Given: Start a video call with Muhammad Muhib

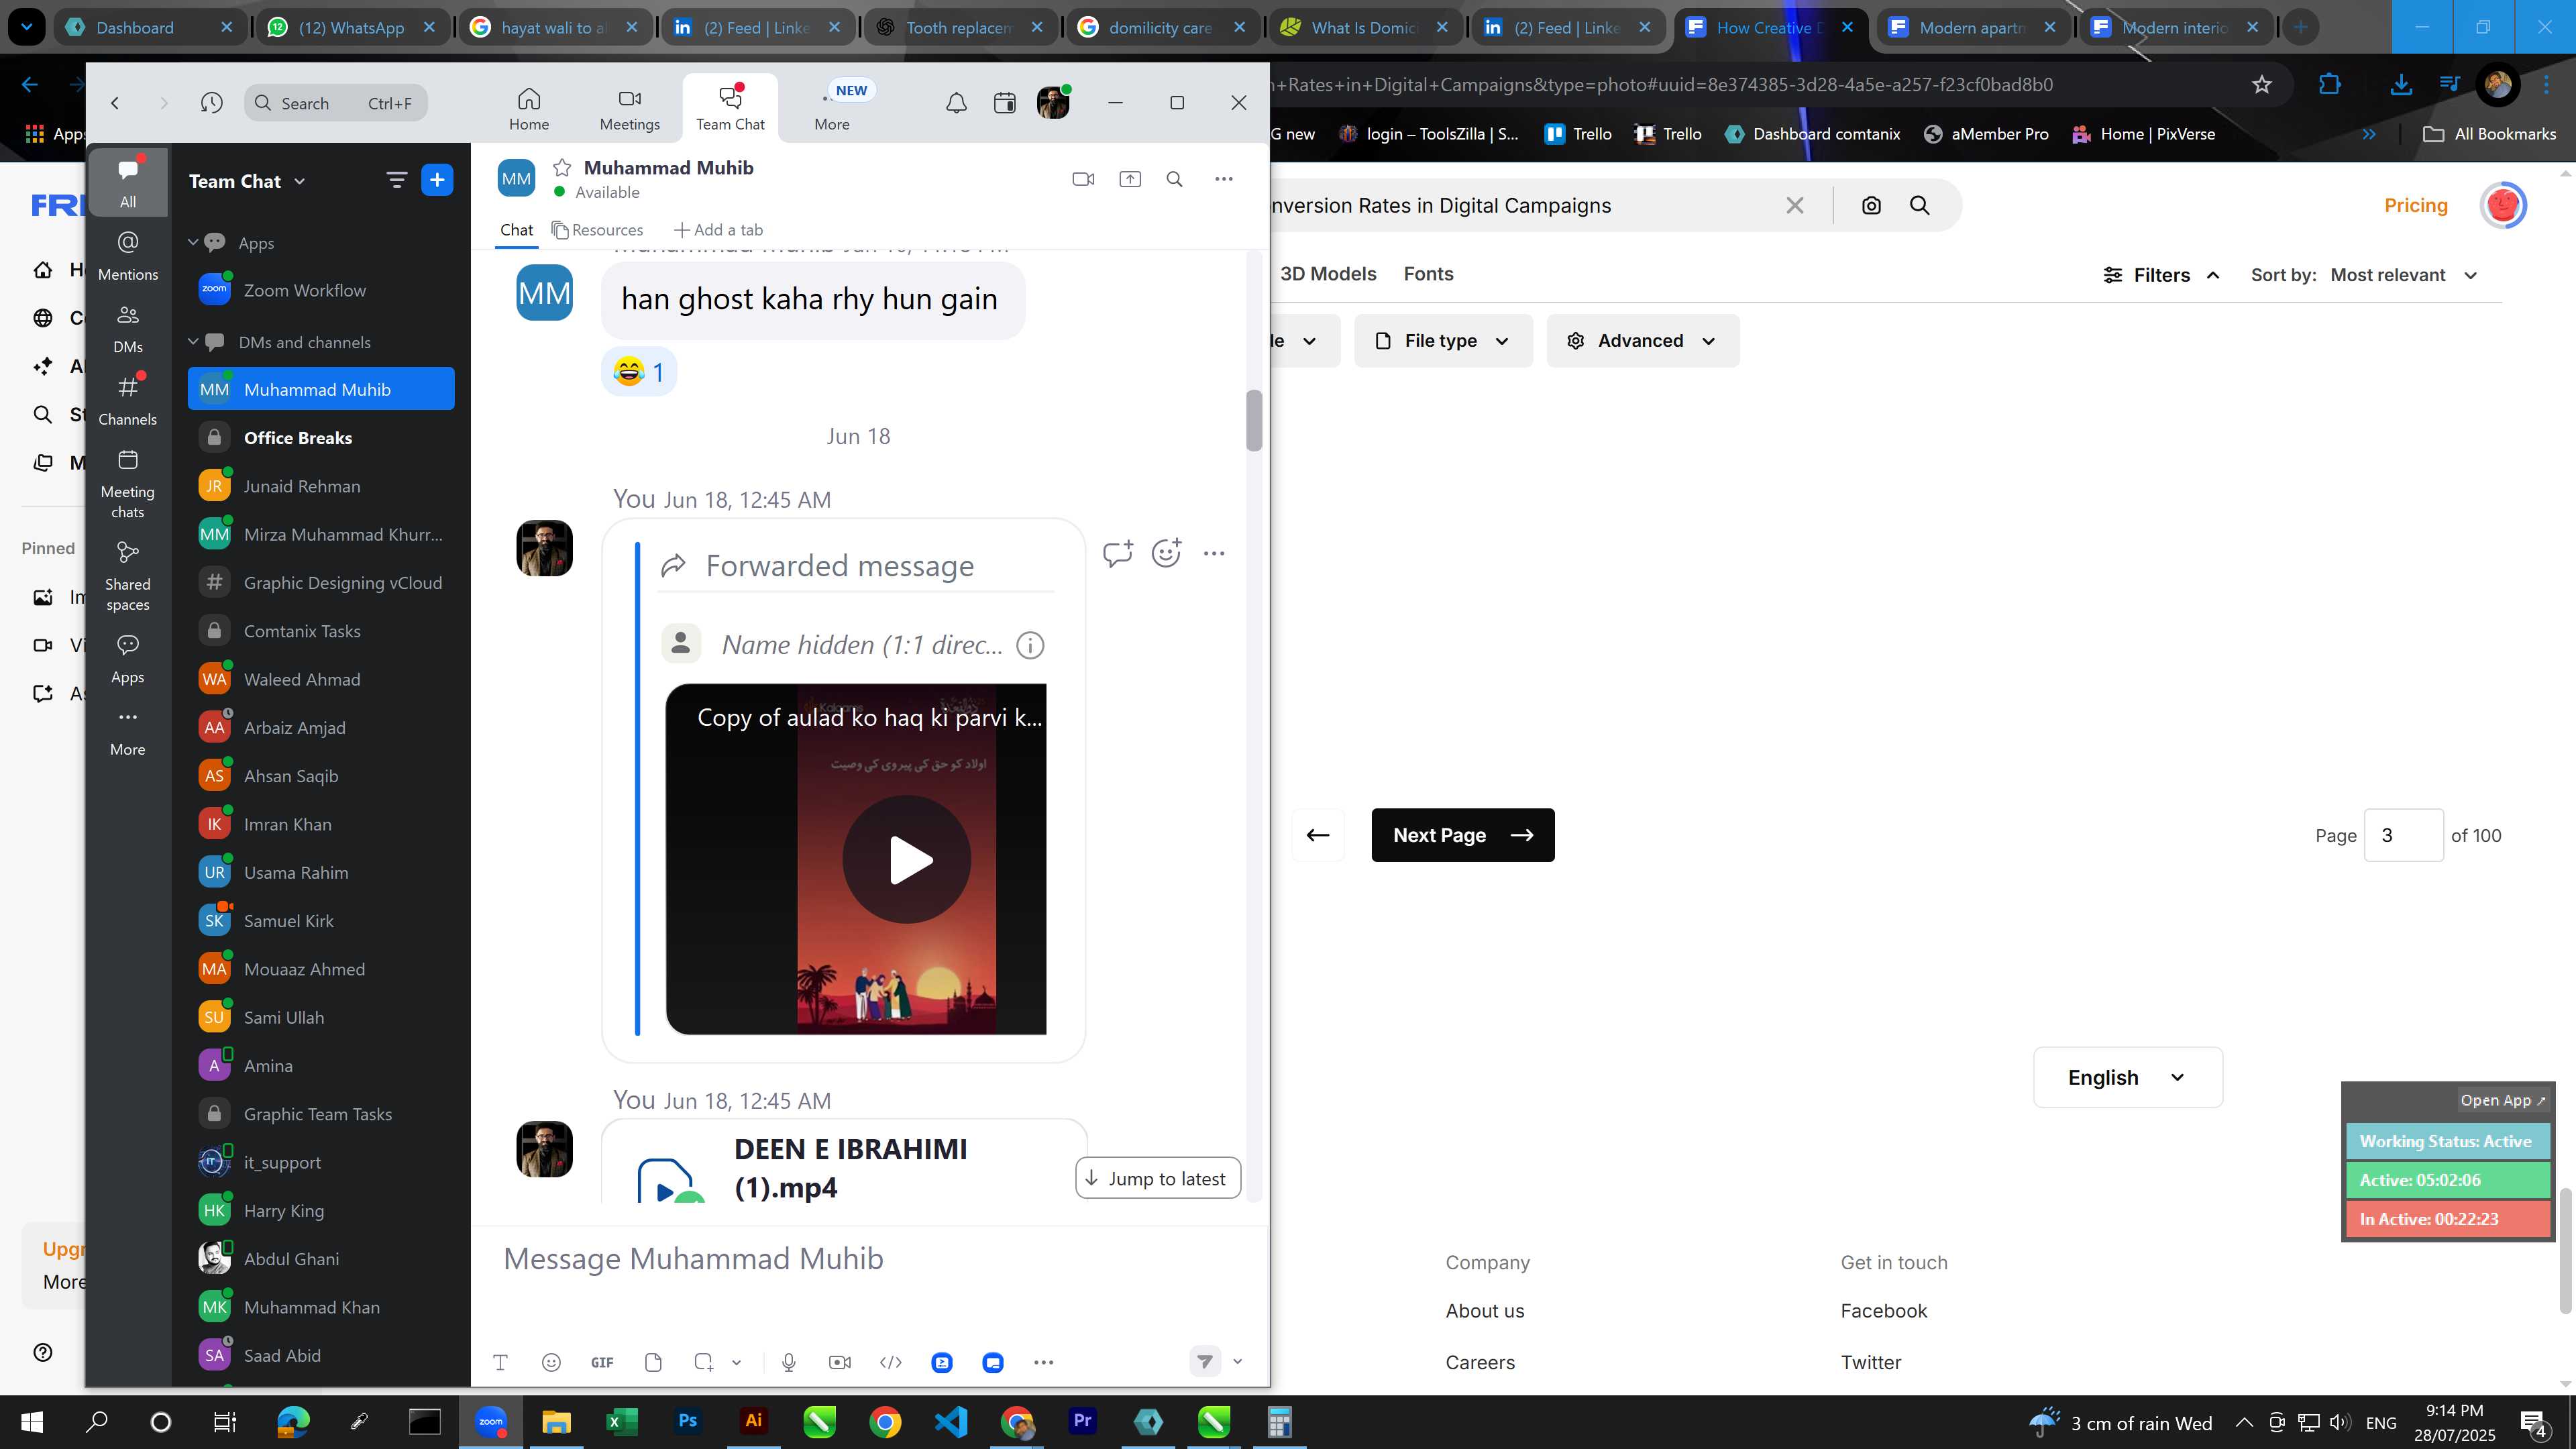Looking at the screenshot, I should (1083, 179).
